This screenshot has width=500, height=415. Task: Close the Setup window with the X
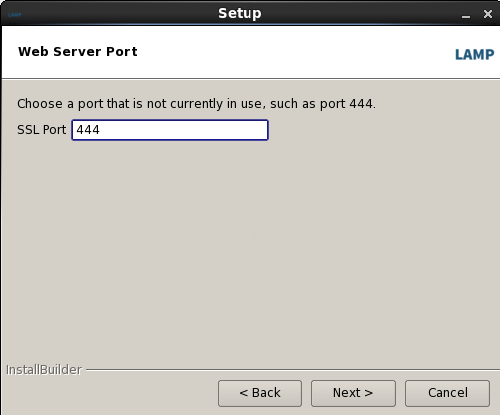[488, 14]
